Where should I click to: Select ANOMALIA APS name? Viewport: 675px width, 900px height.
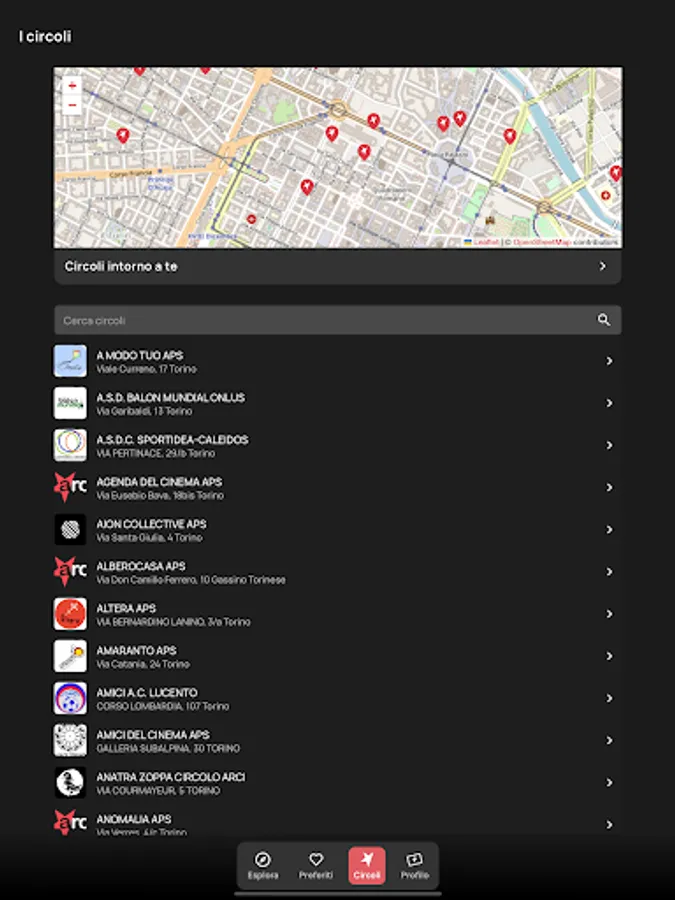[x=133, y=819]
